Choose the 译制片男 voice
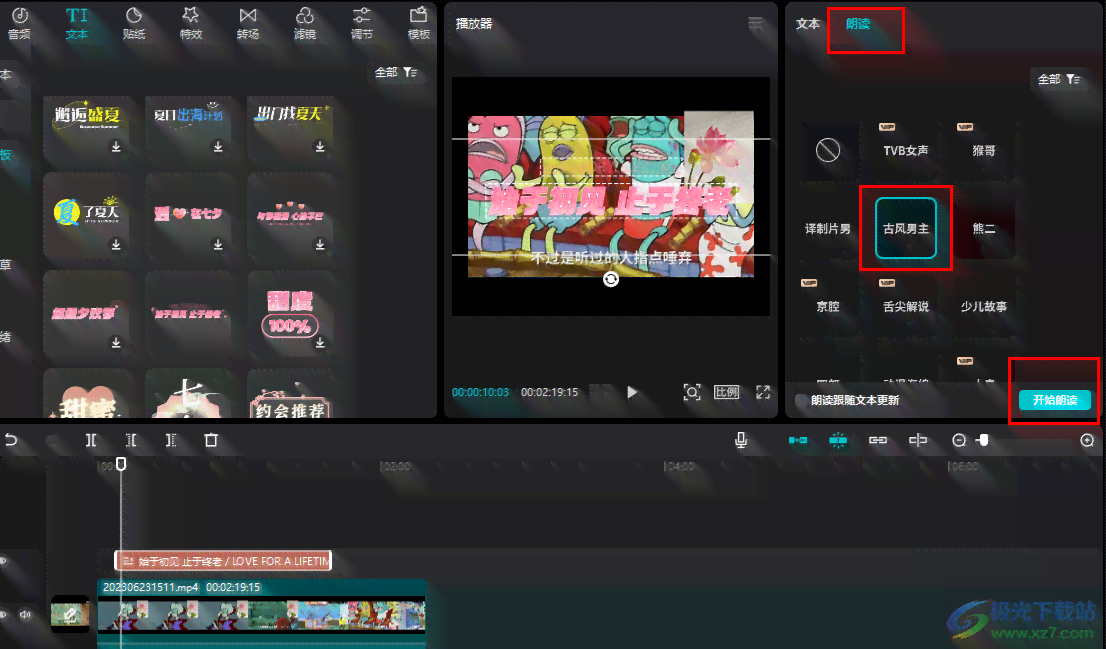The width and height of the screenshot is (1106, 649). tap(828, 229)
